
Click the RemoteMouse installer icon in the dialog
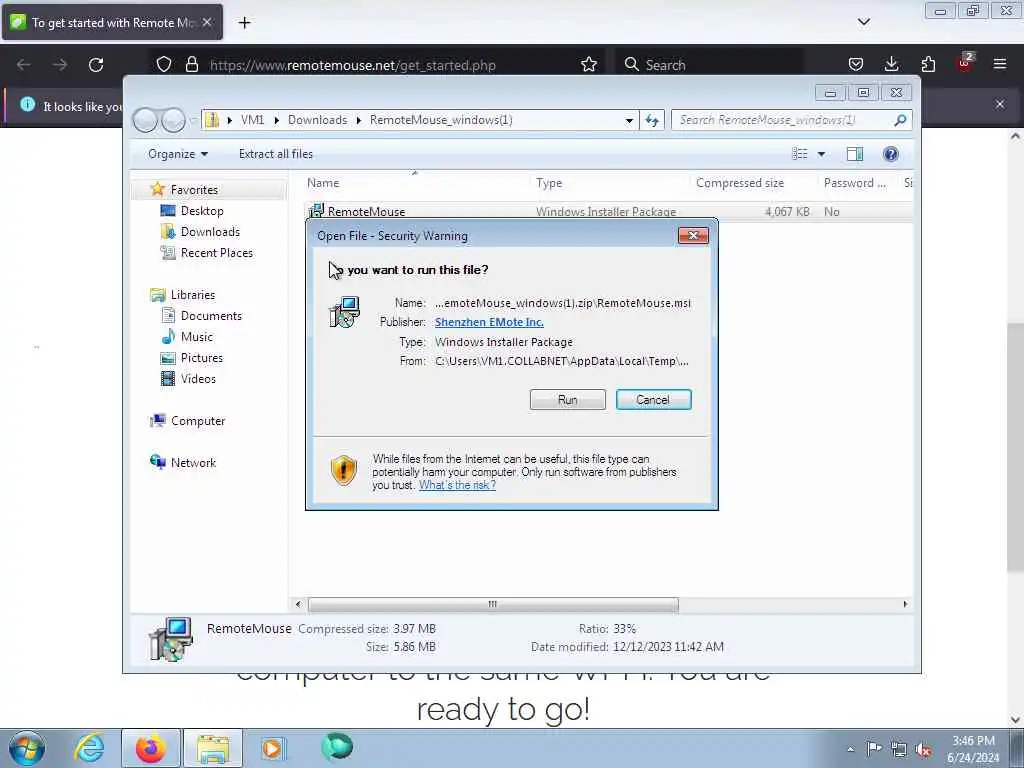[344, 312]
